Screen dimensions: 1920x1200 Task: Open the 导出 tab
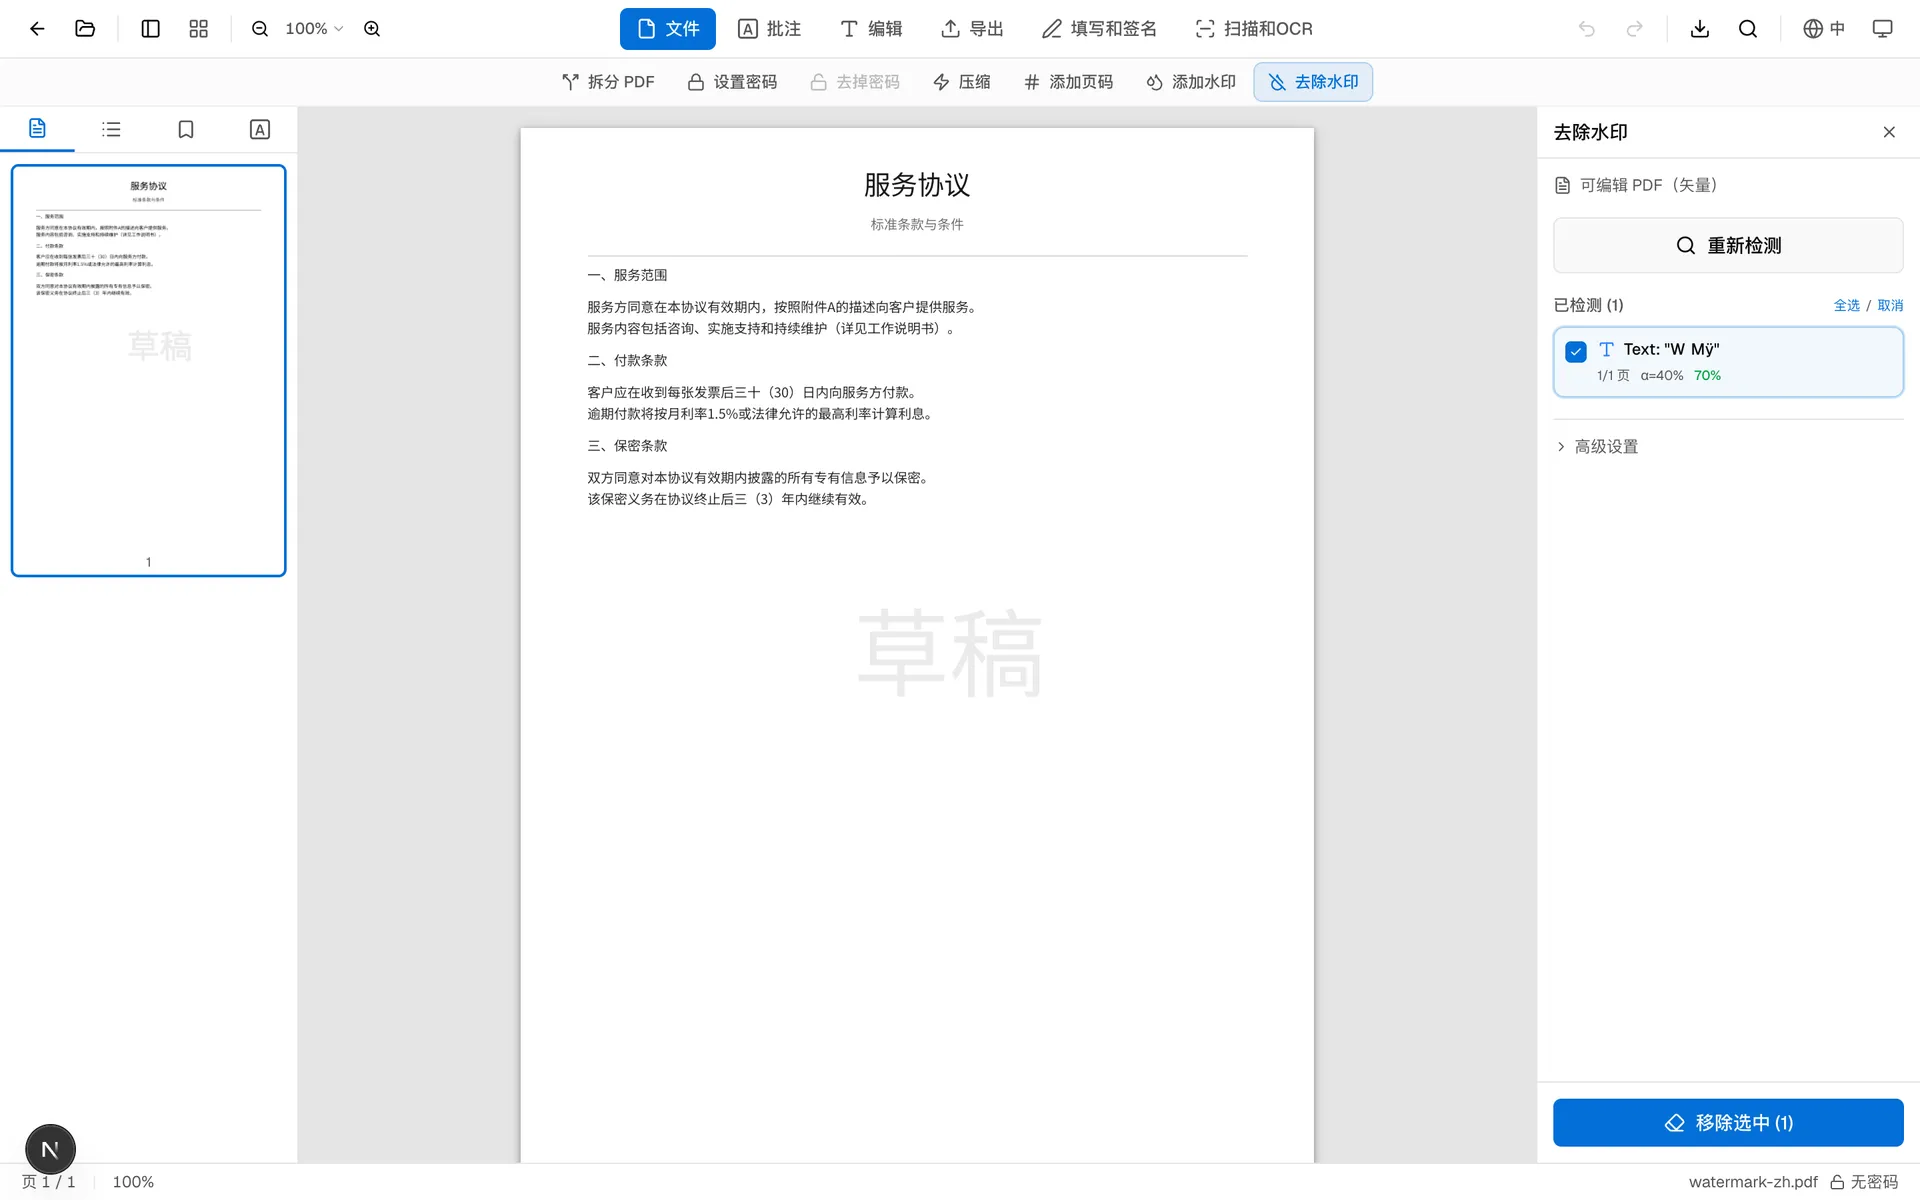[972, 29]
